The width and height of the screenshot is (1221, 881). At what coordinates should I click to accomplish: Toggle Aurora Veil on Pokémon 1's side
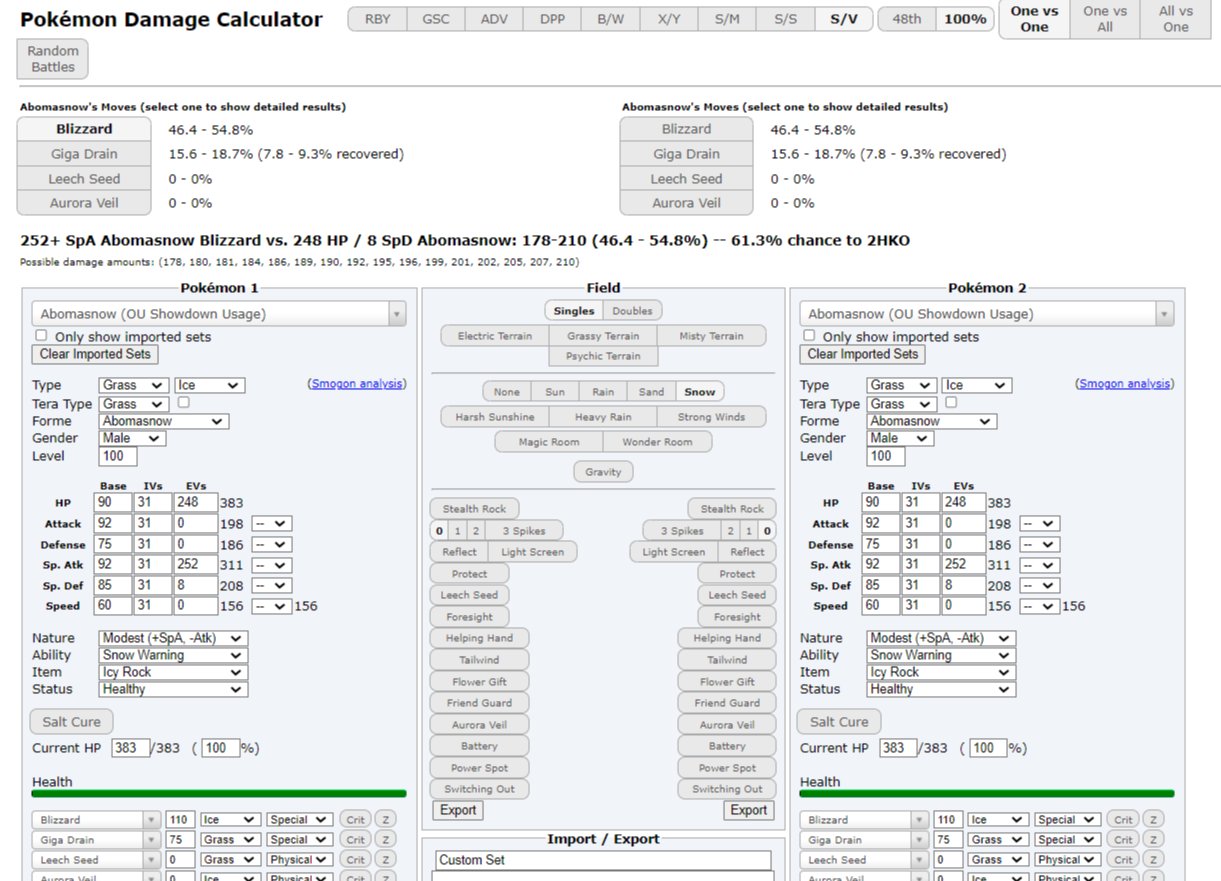coord(479,724)
